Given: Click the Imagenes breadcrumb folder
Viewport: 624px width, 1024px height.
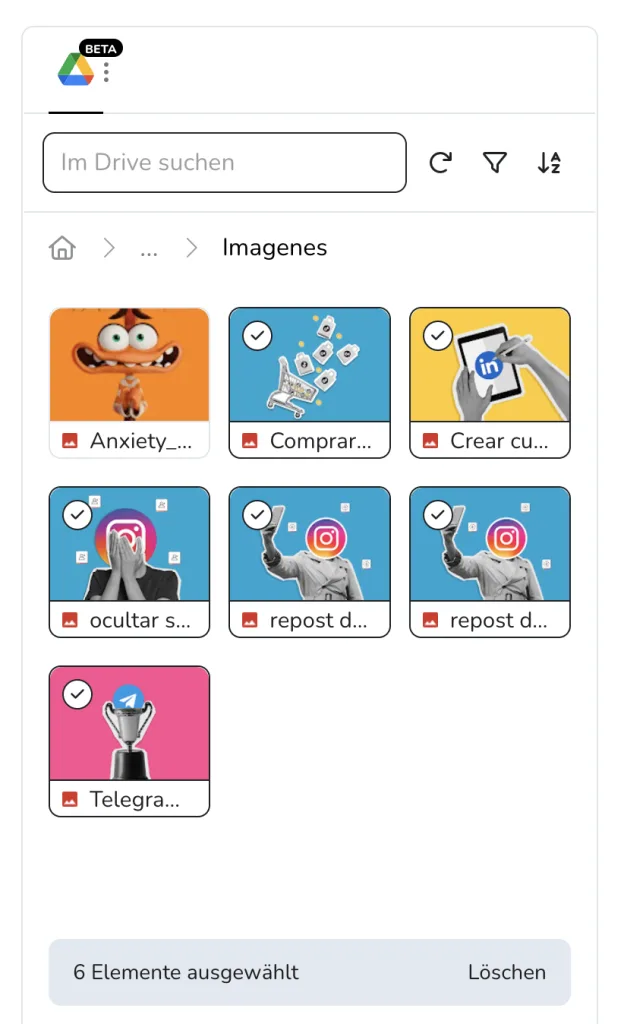Looking at the screenshot, I should point(274,248).
